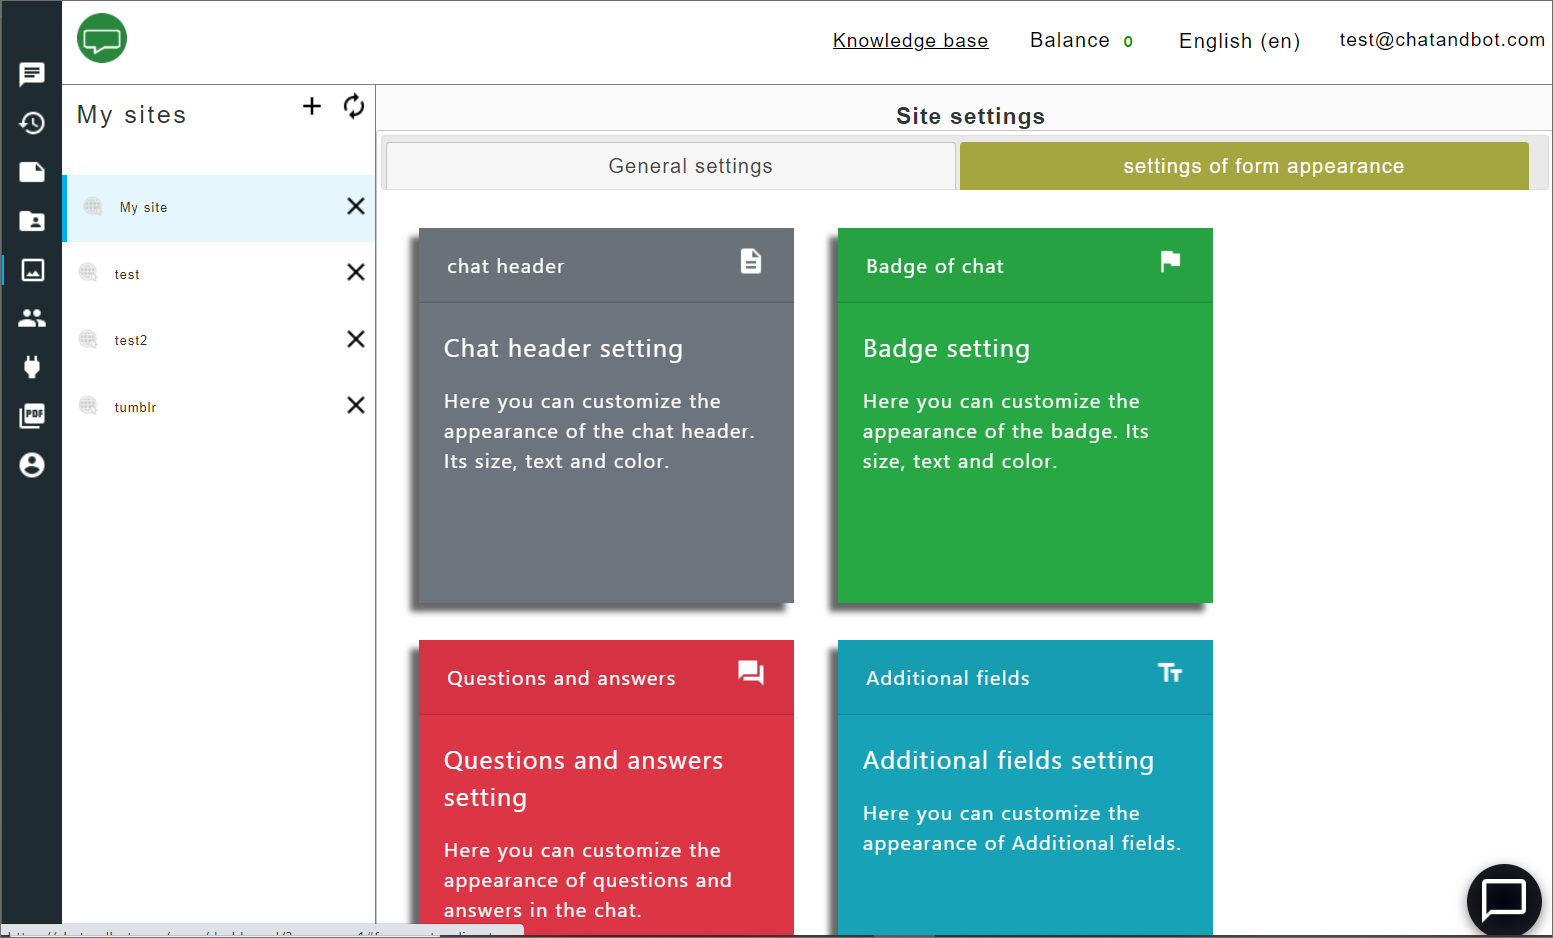
Task: Add a new site with plus icon
Action: pyautogui.click(x=312, y=106)
